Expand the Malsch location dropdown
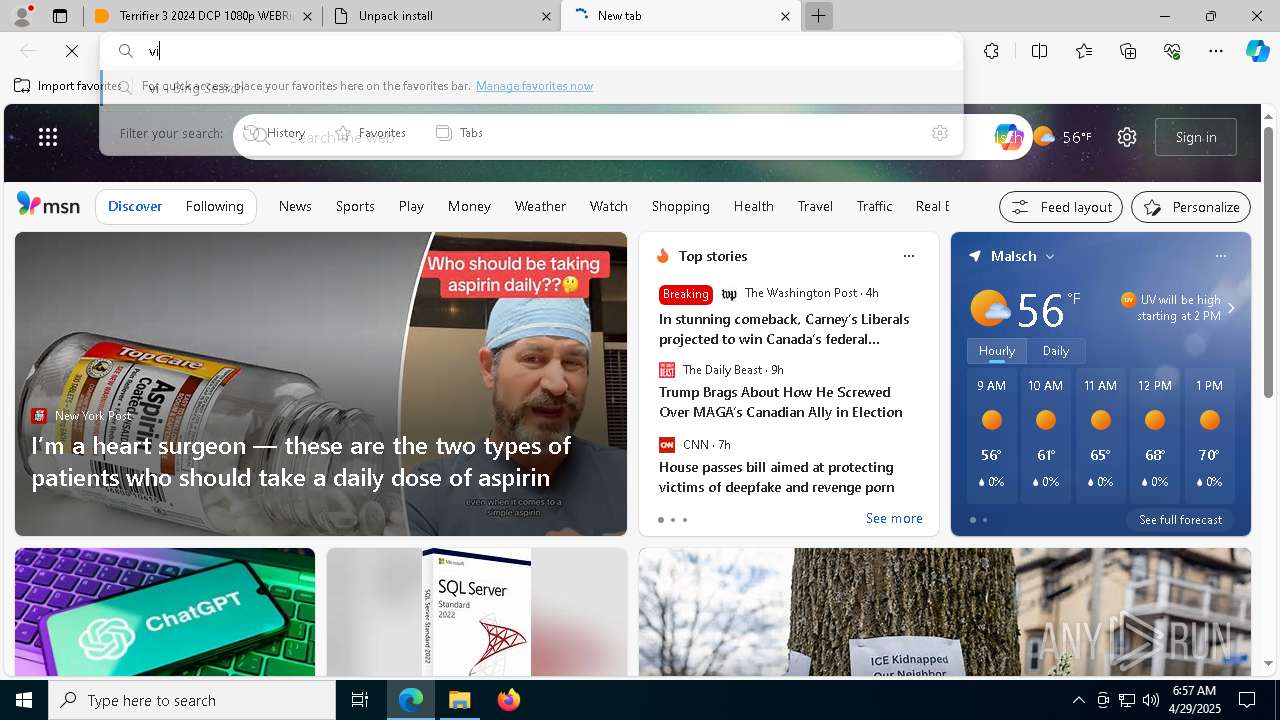Viewport: 1280px width, 720px height. pyautogui.click(x=1050, y=256)
